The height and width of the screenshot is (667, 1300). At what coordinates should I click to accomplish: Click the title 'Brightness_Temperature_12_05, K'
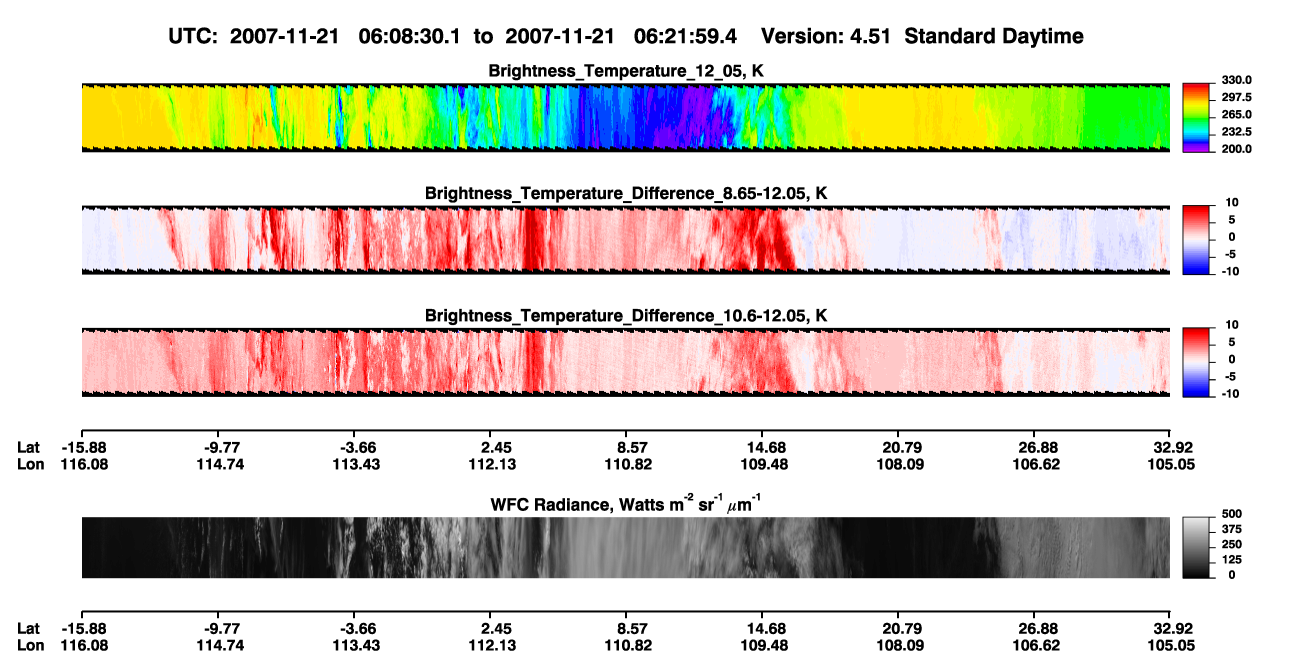626,71
